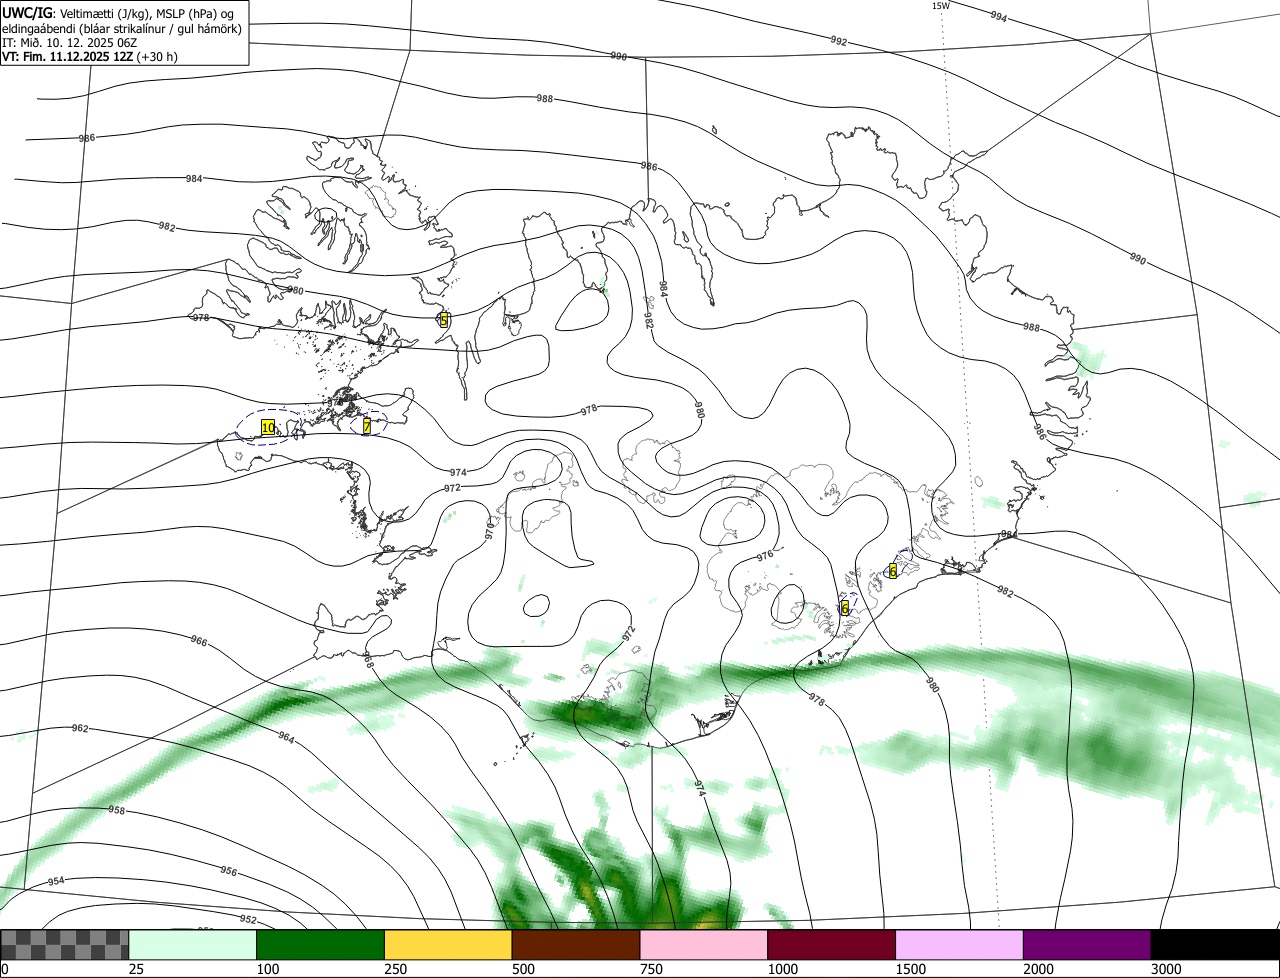Click the legend scale value 1500
This screenshot has height=978, width=1280.
pos(910,969)
